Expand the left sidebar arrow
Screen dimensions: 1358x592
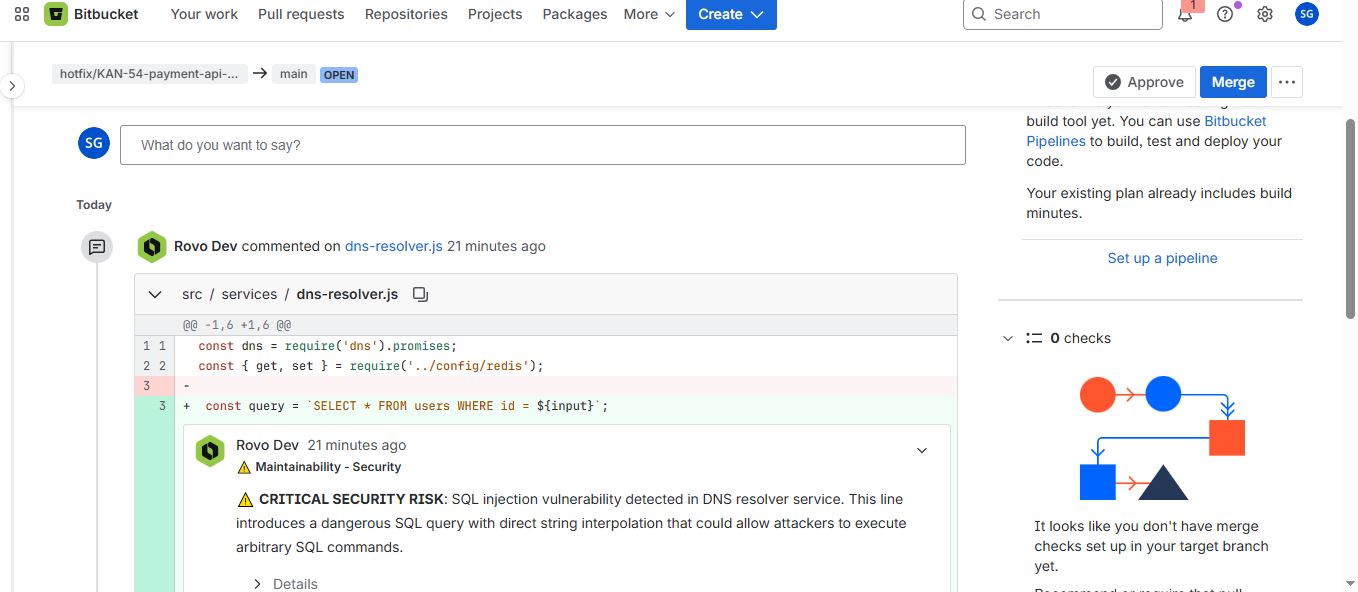[12, 86]
